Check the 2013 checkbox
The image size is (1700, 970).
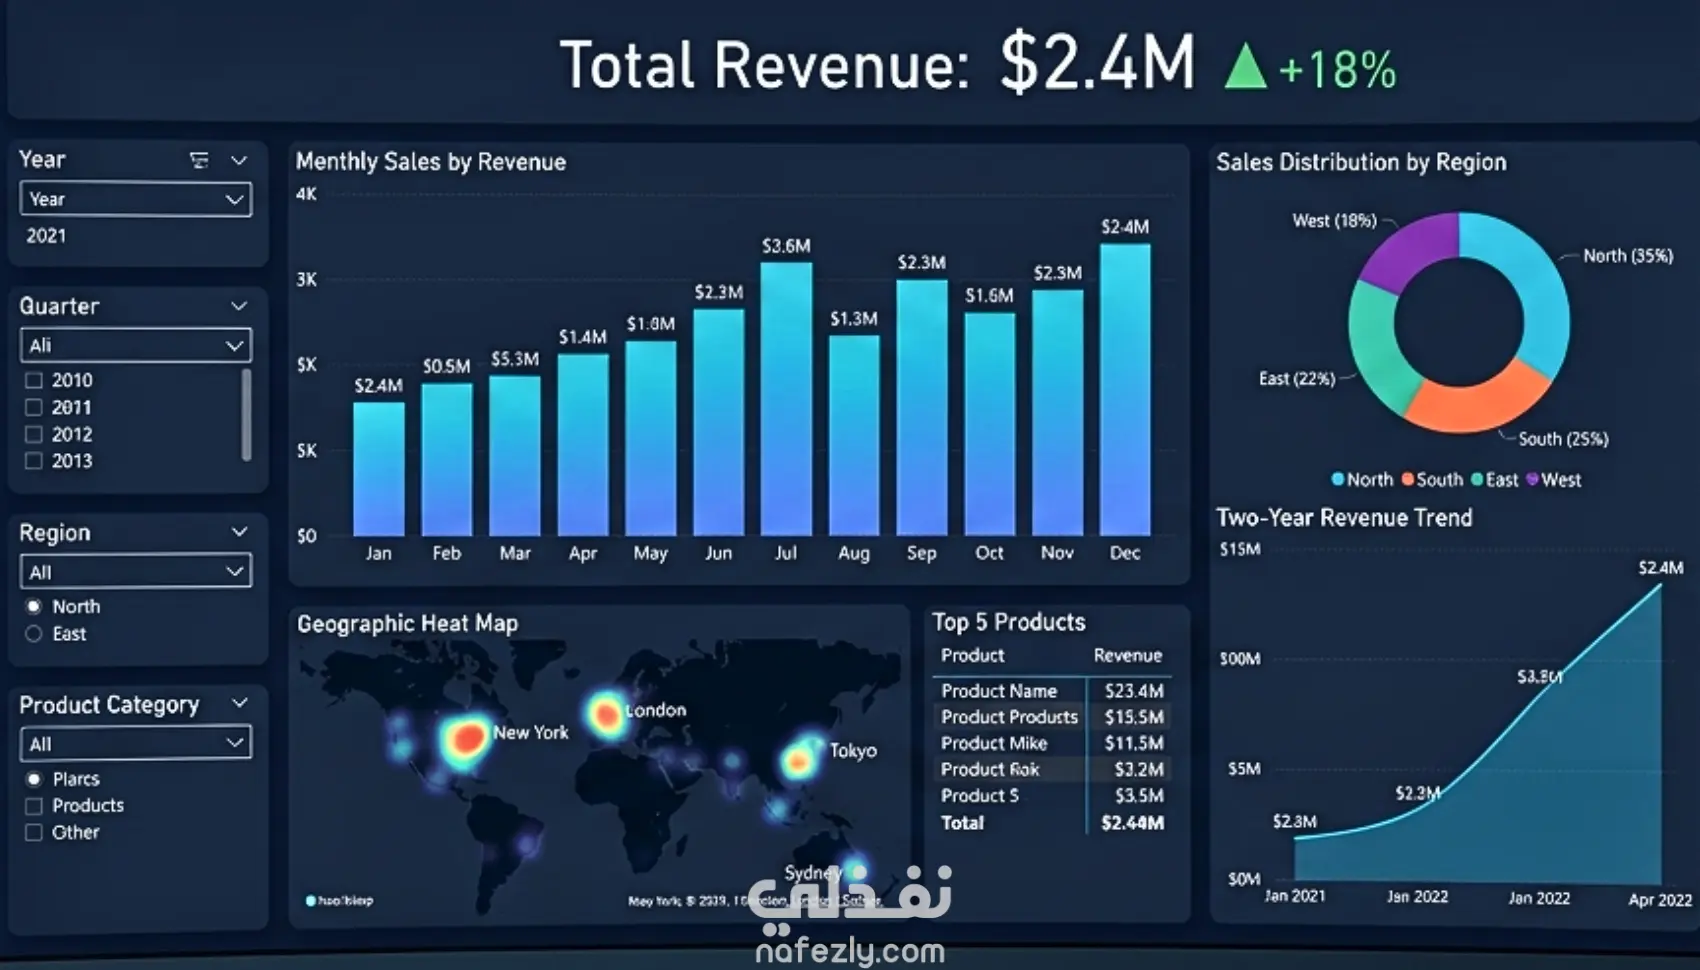click(x=34, y=461)
